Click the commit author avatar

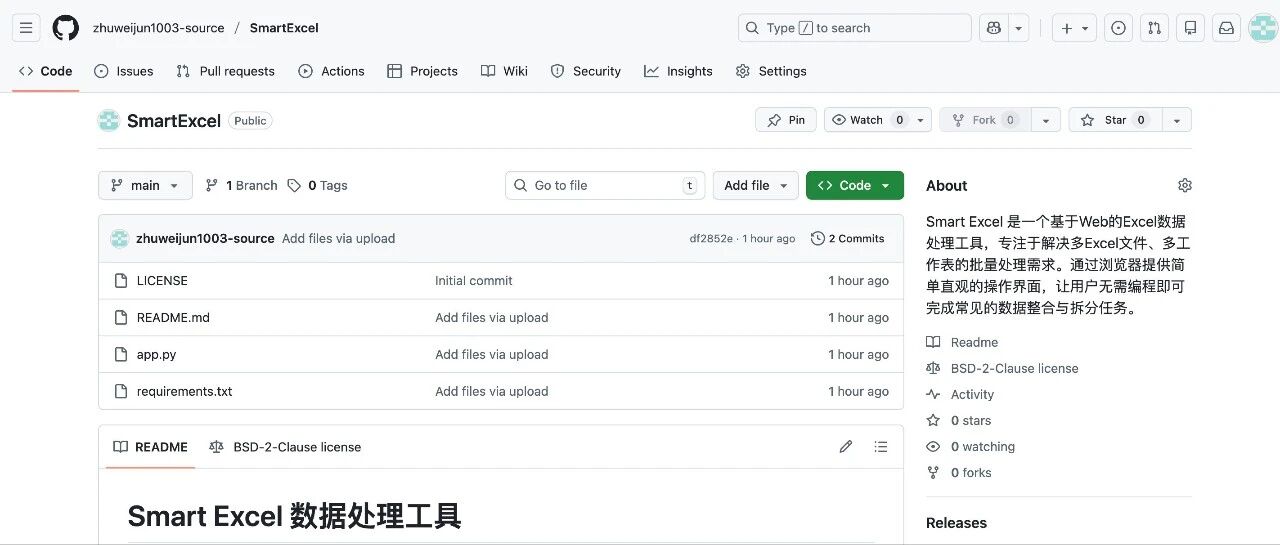[120, 238]
